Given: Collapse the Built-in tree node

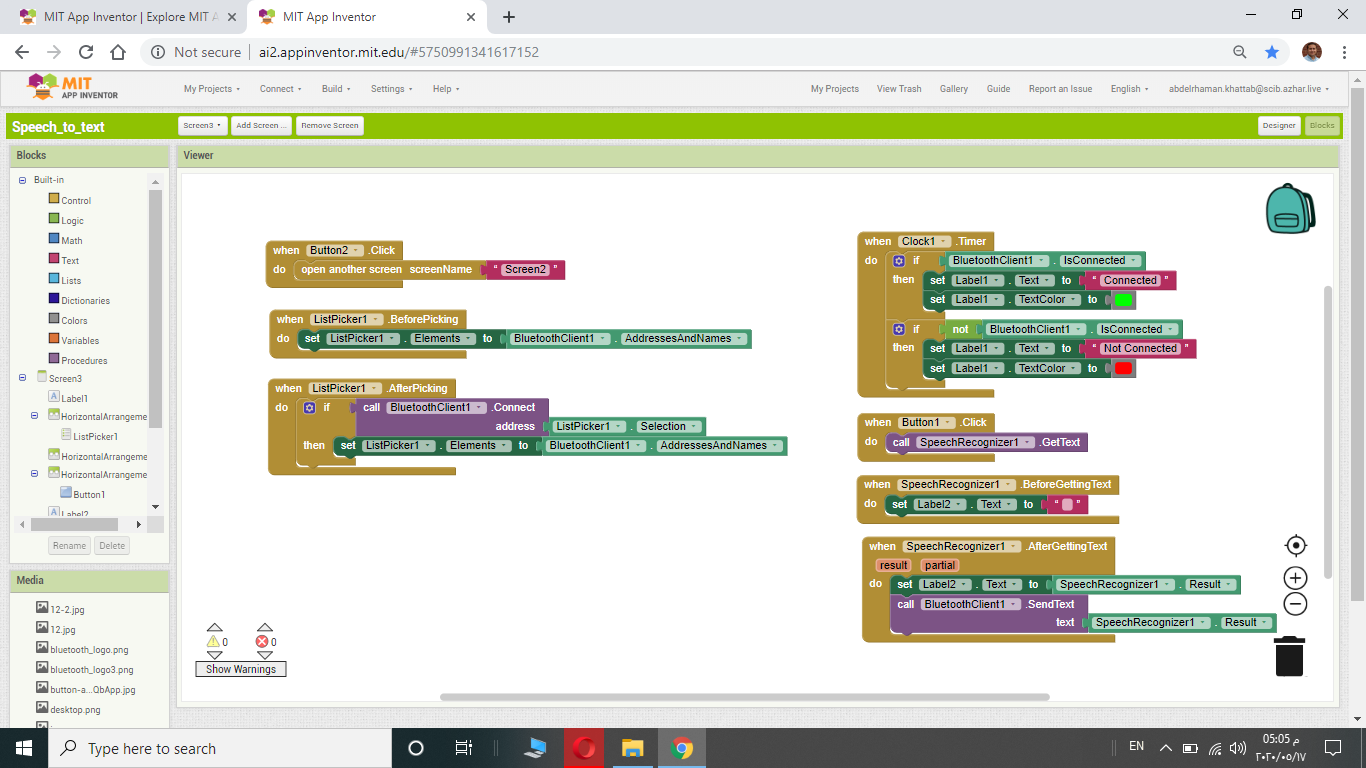Looking at the screenshot, I should click(22, 180).
